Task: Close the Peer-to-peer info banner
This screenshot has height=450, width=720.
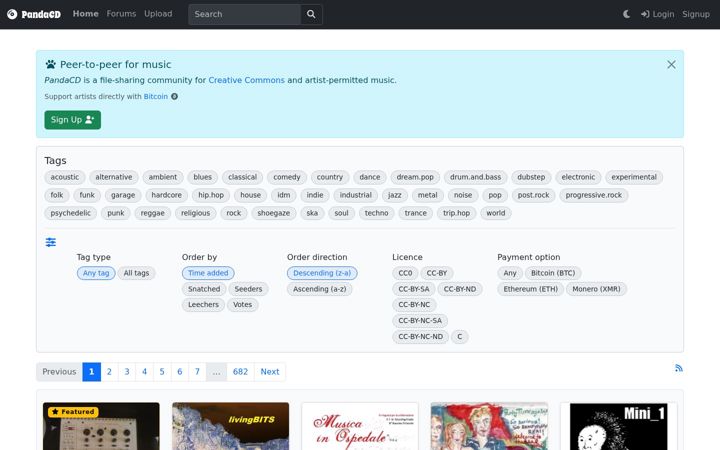Action: [671, 65]
